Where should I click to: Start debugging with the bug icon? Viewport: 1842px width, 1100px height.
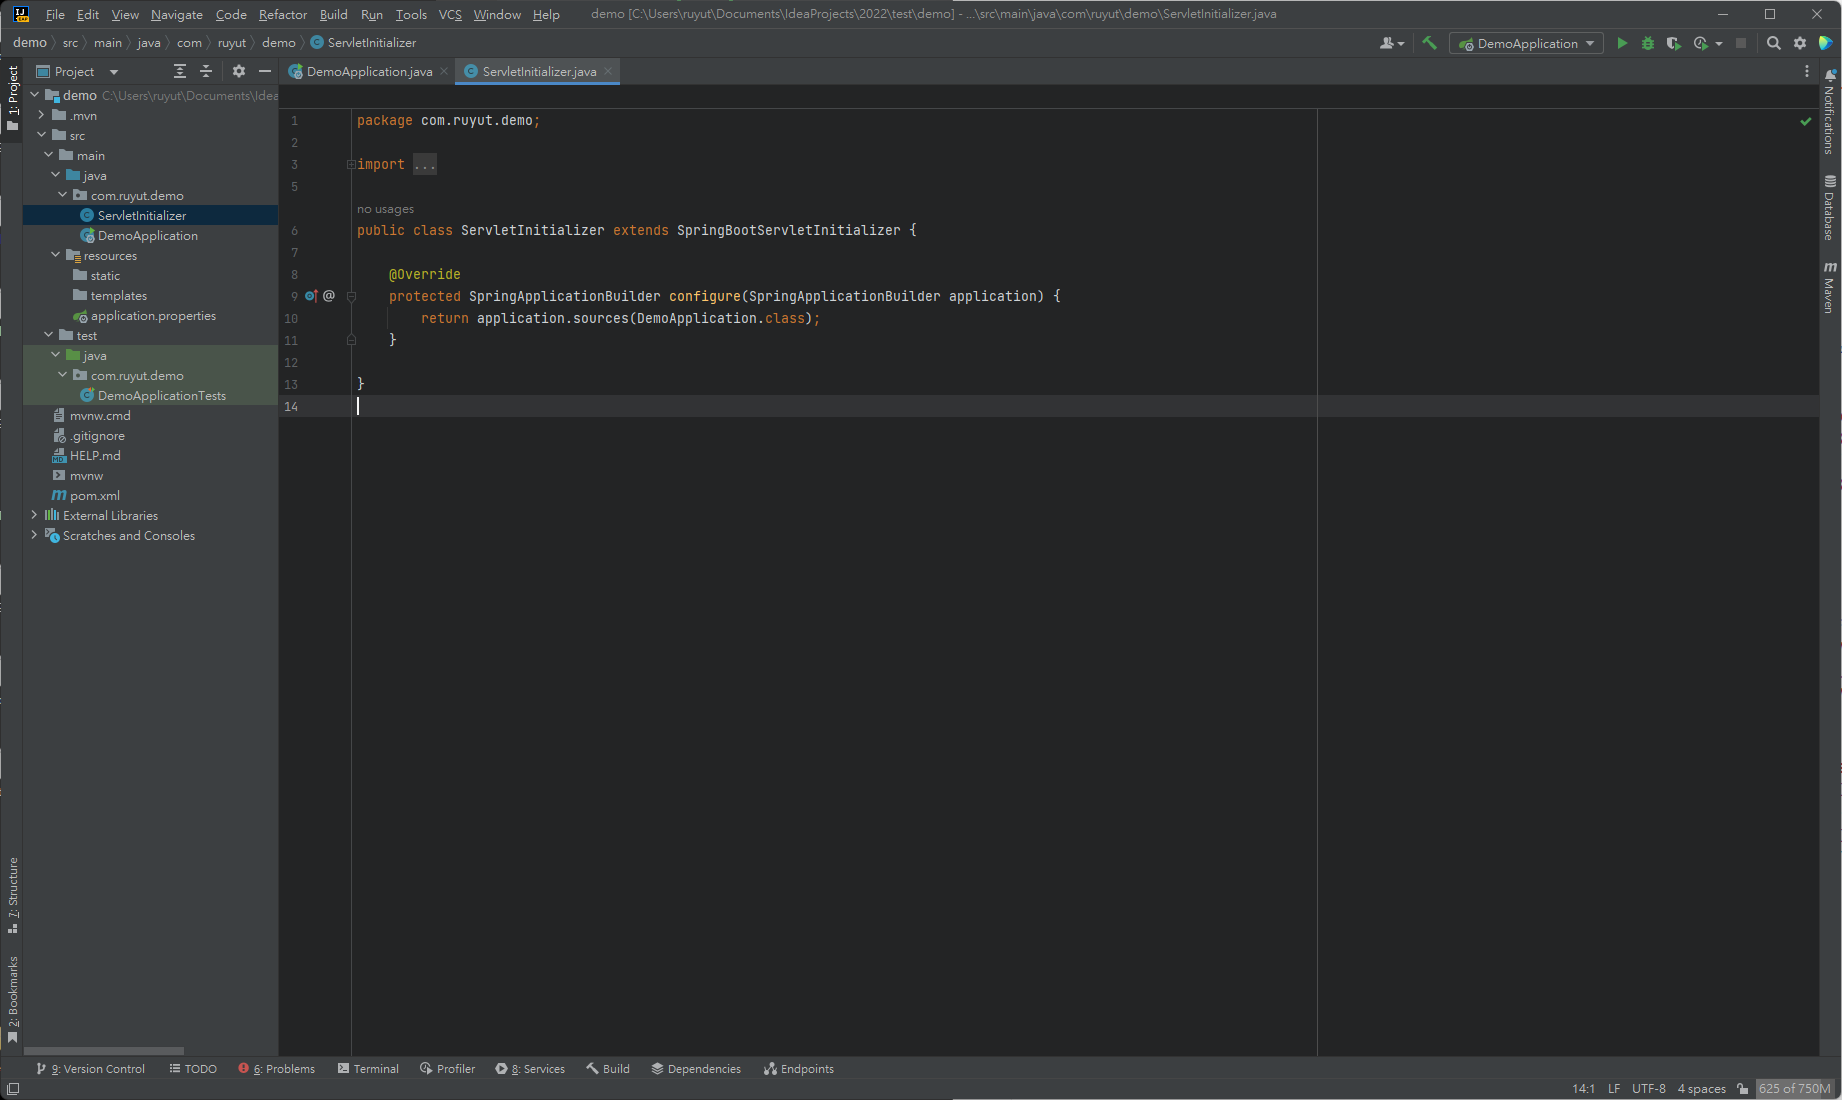(x=1648, y=43)
